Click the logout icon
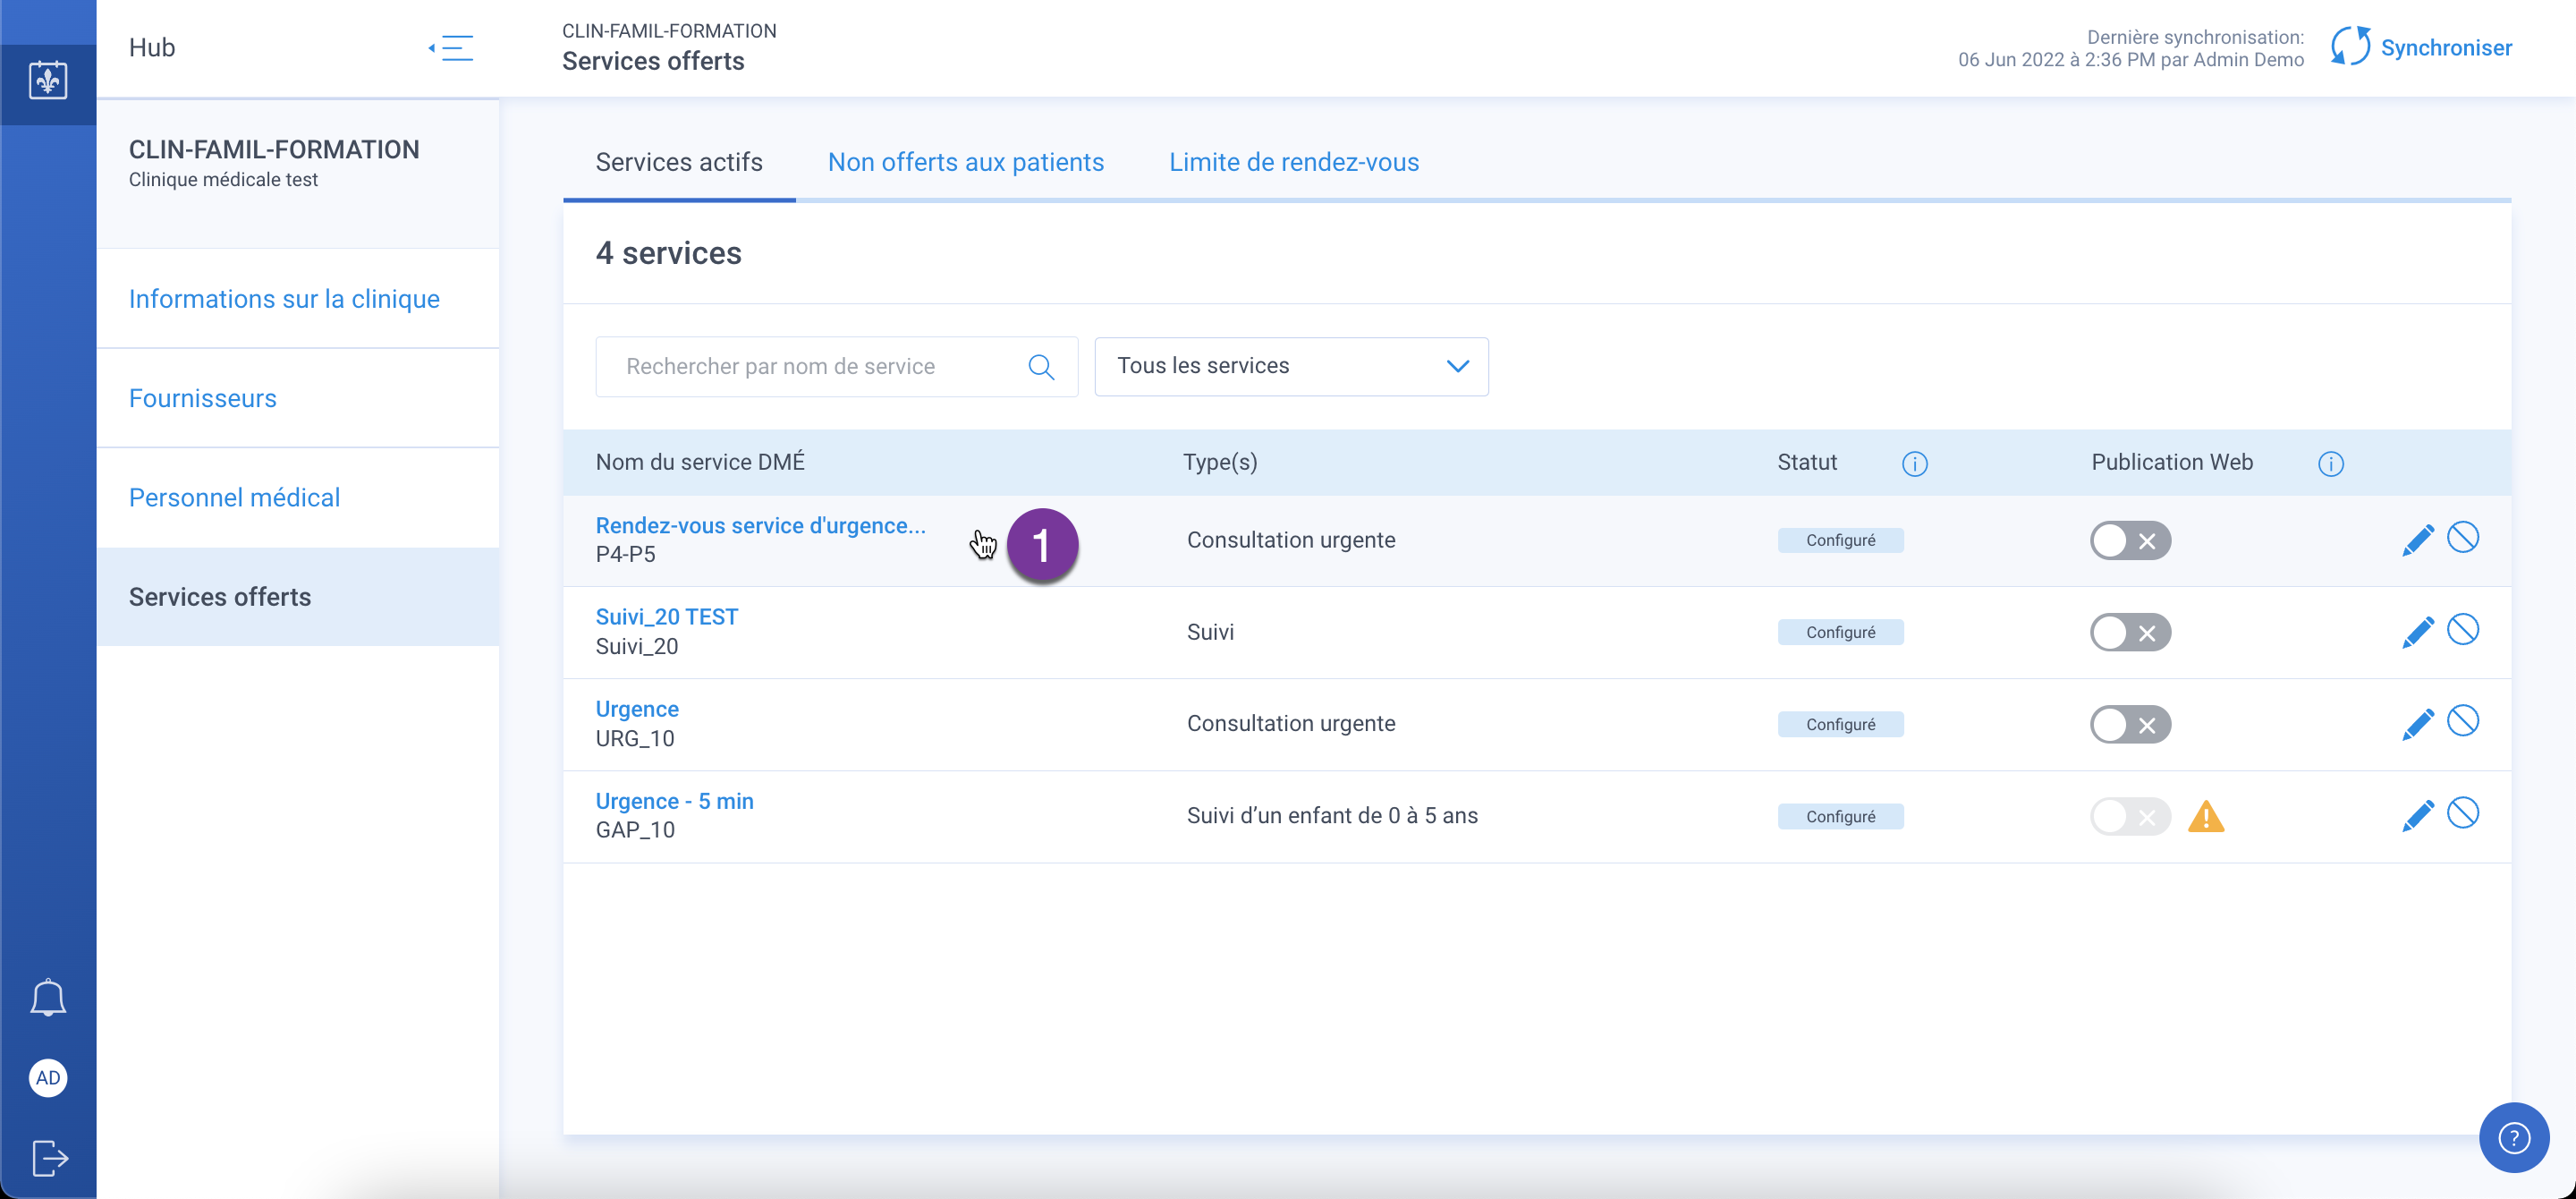The image size is (2576, 1199). [49, 1158]
